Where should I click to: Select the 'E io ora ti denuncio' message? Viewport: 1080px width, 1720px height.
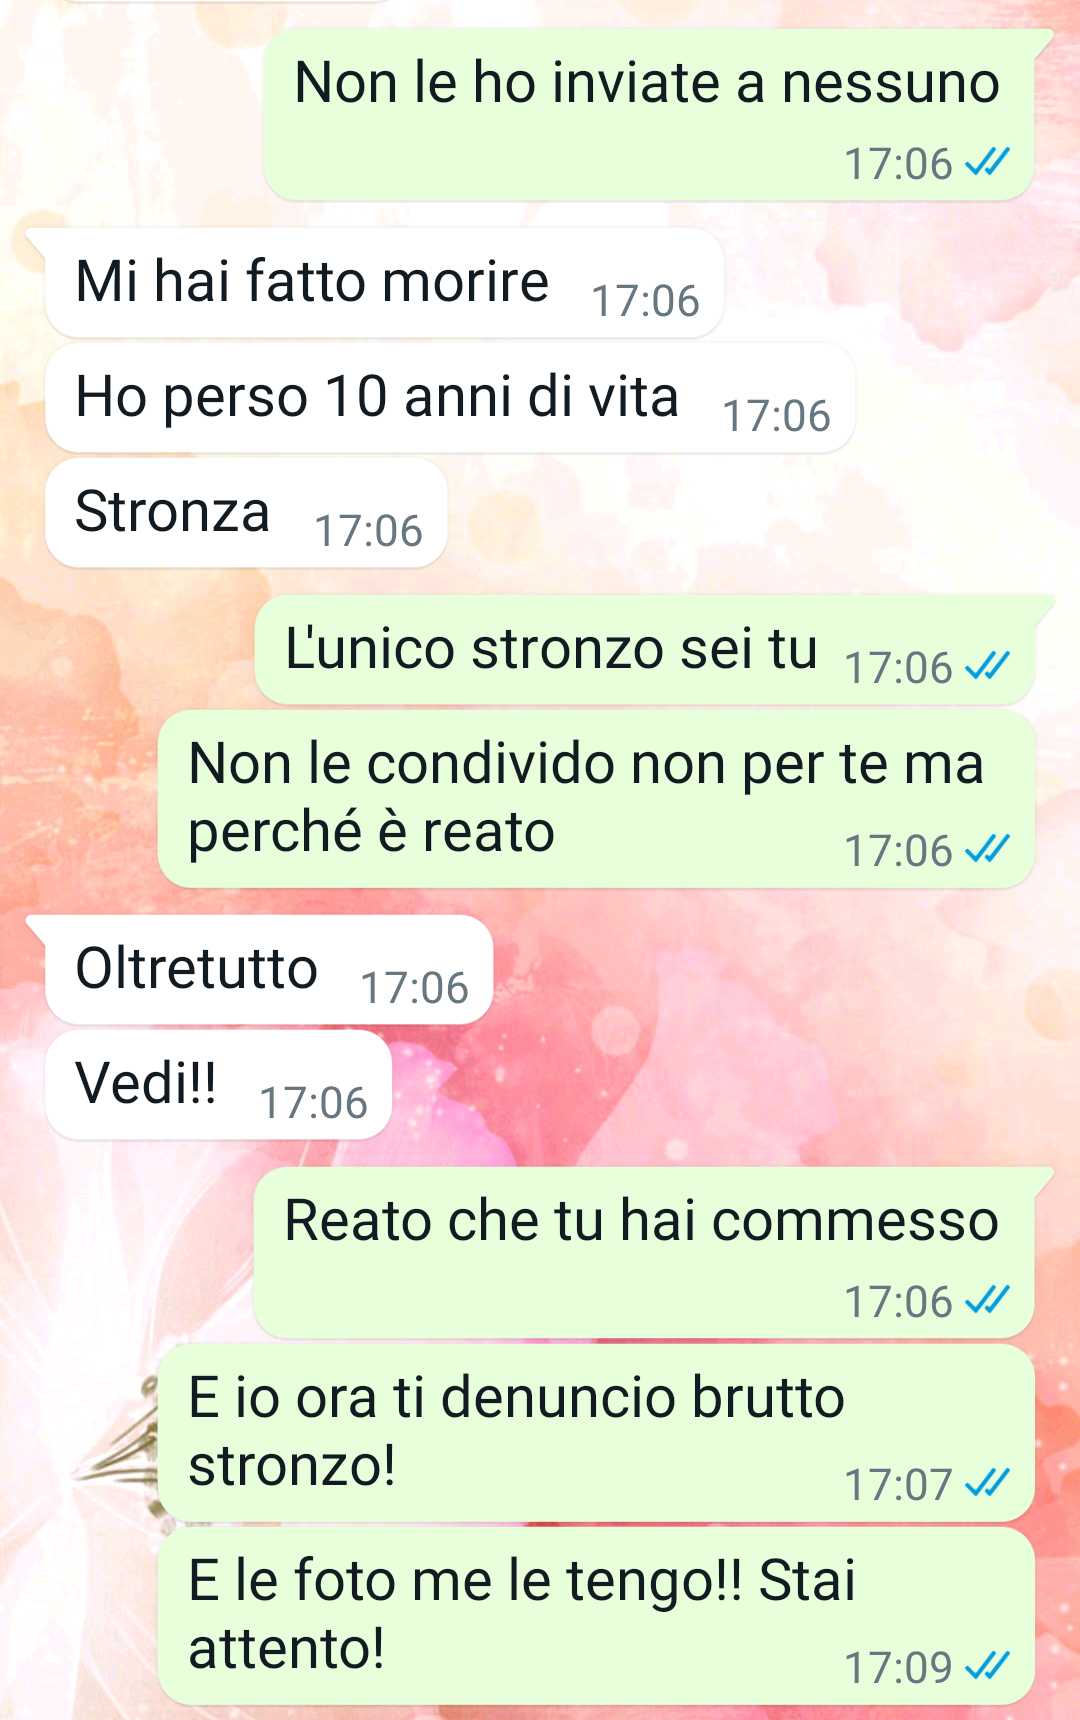[596, 1433]
